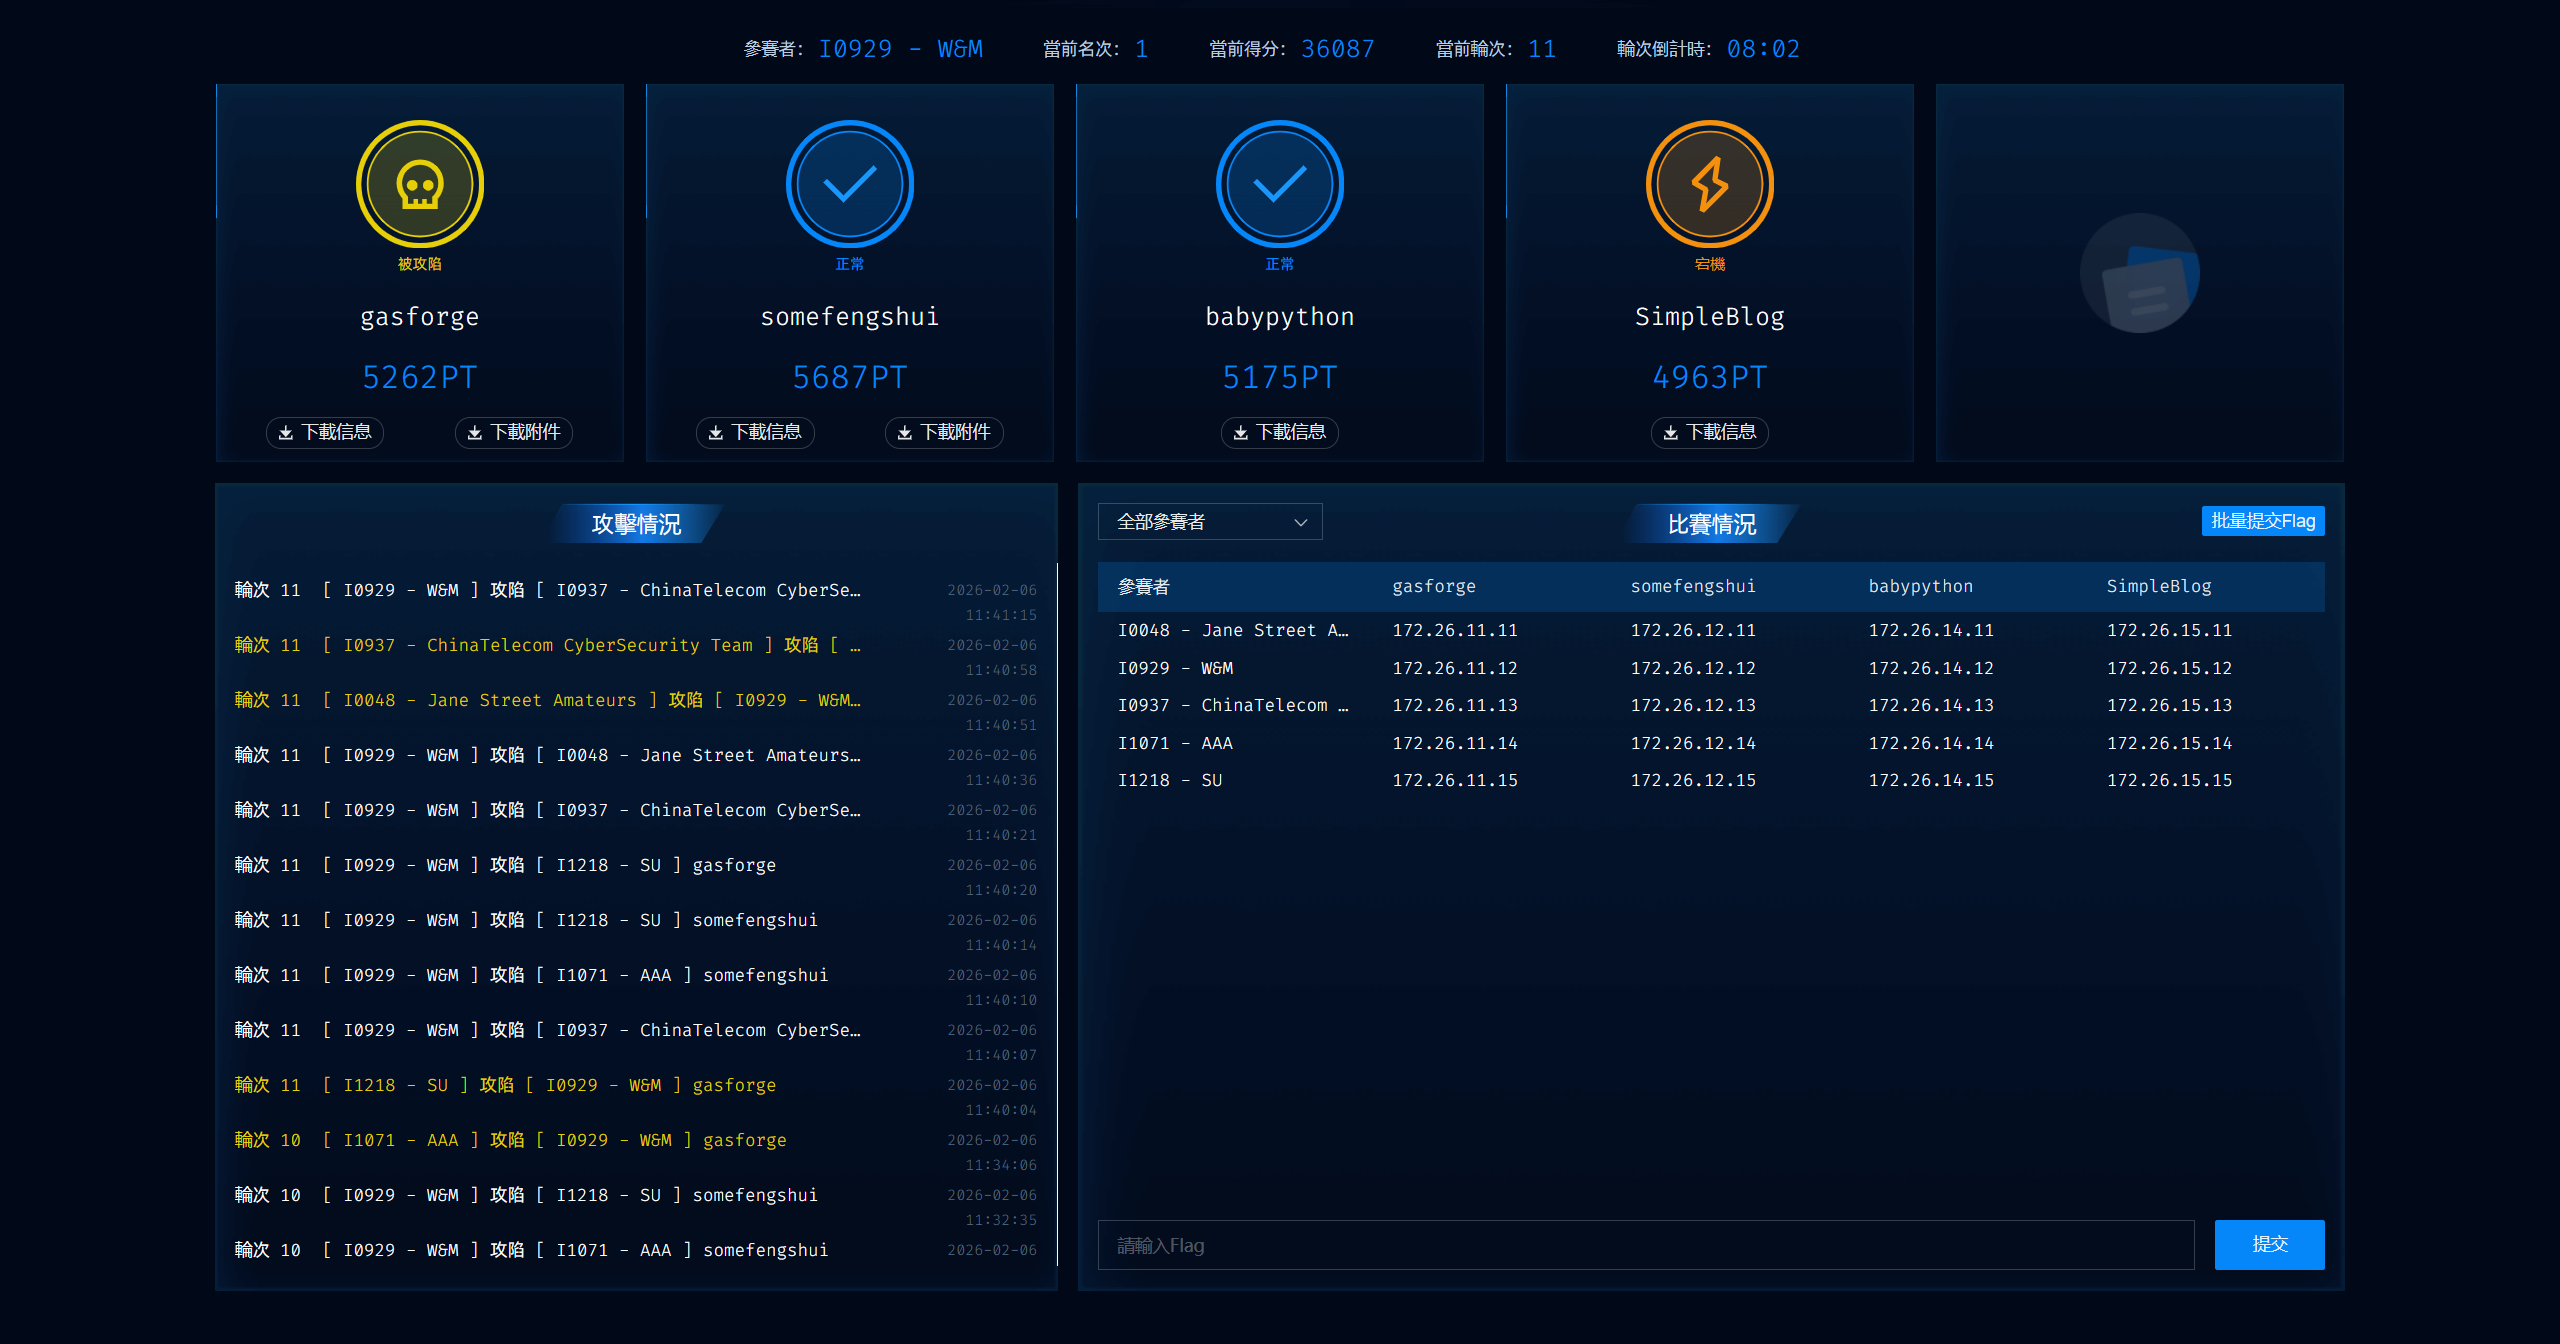Download SimpleBlog info file

click(x=1709, y=432)
